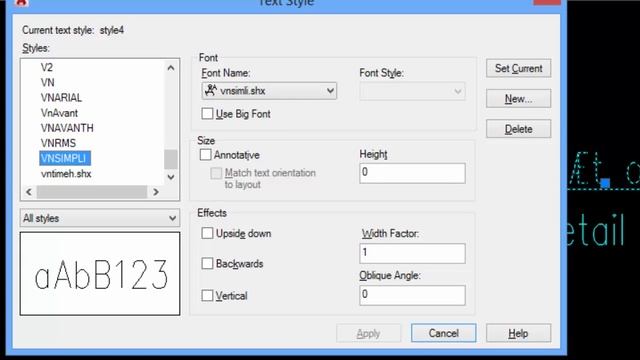Image resolution: width=640 pixels, height=360 pixels.
Task: Select the VN style entry
Action: tap(47, 82)
